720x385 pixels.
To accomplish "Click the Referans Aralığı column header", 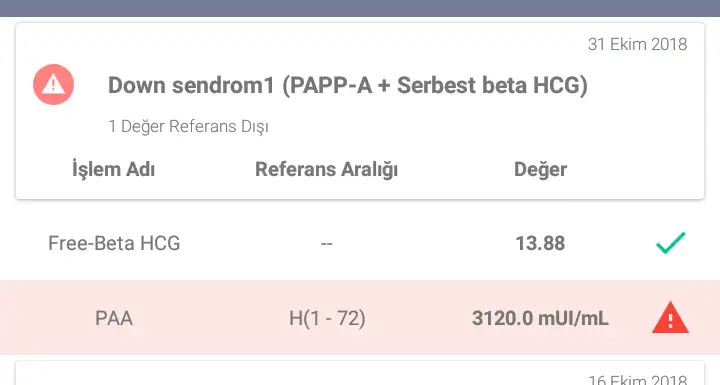I will tap(326, 169).
